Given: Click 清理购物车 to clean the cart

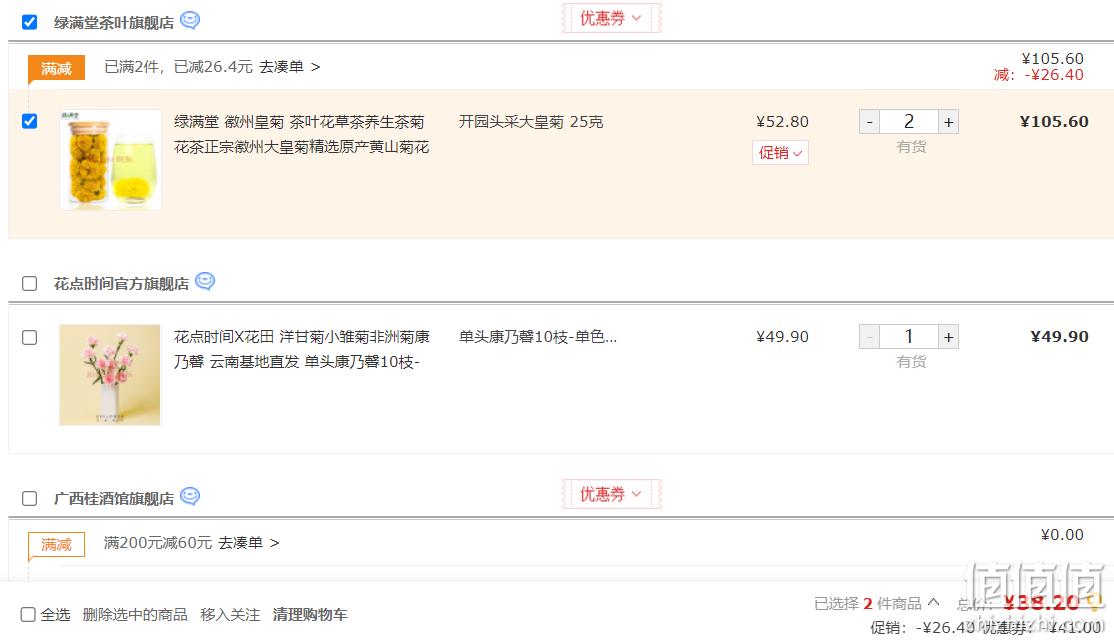Looking at the screenshot, I should click(x=310, y=615).
